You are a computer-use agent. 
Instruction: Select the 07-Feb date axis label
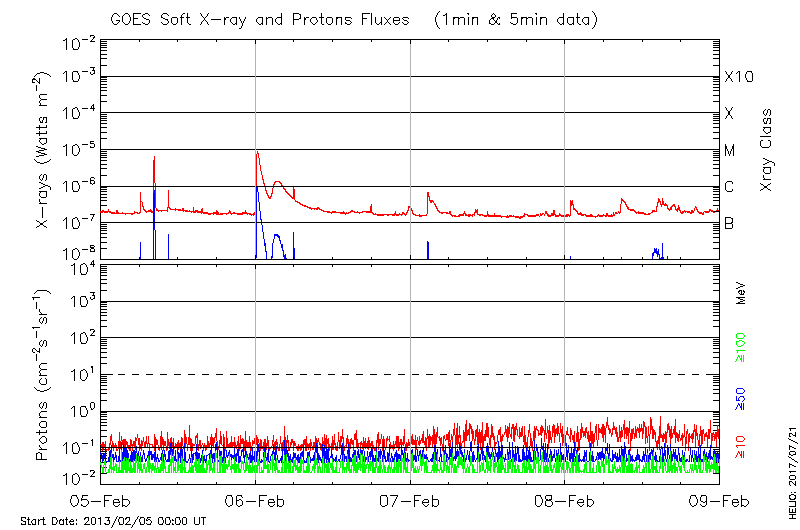coord(410,501)
